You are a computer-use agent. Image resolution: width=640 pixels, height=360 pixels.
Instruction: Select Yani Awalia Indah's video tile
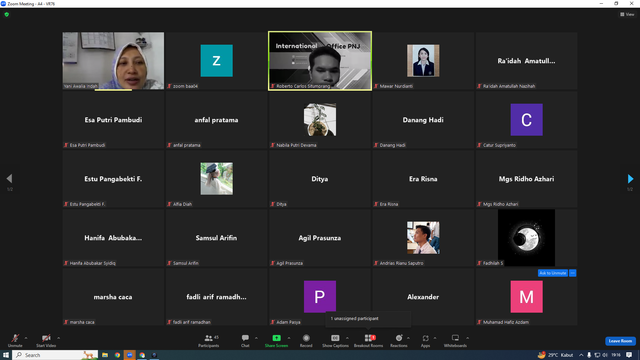[113, 61]
